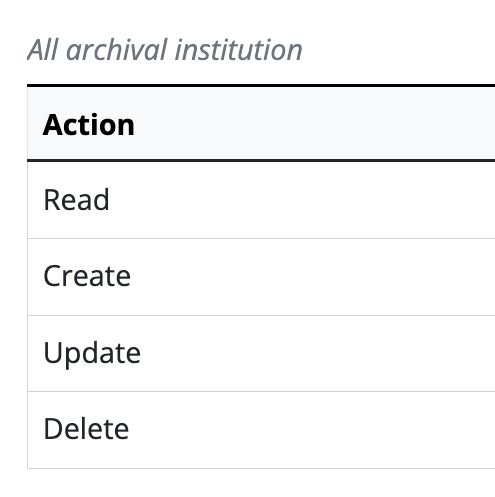Click the word "institution" in the heading
This screenshot has height=497, width=495.
[x=239, y=50]
